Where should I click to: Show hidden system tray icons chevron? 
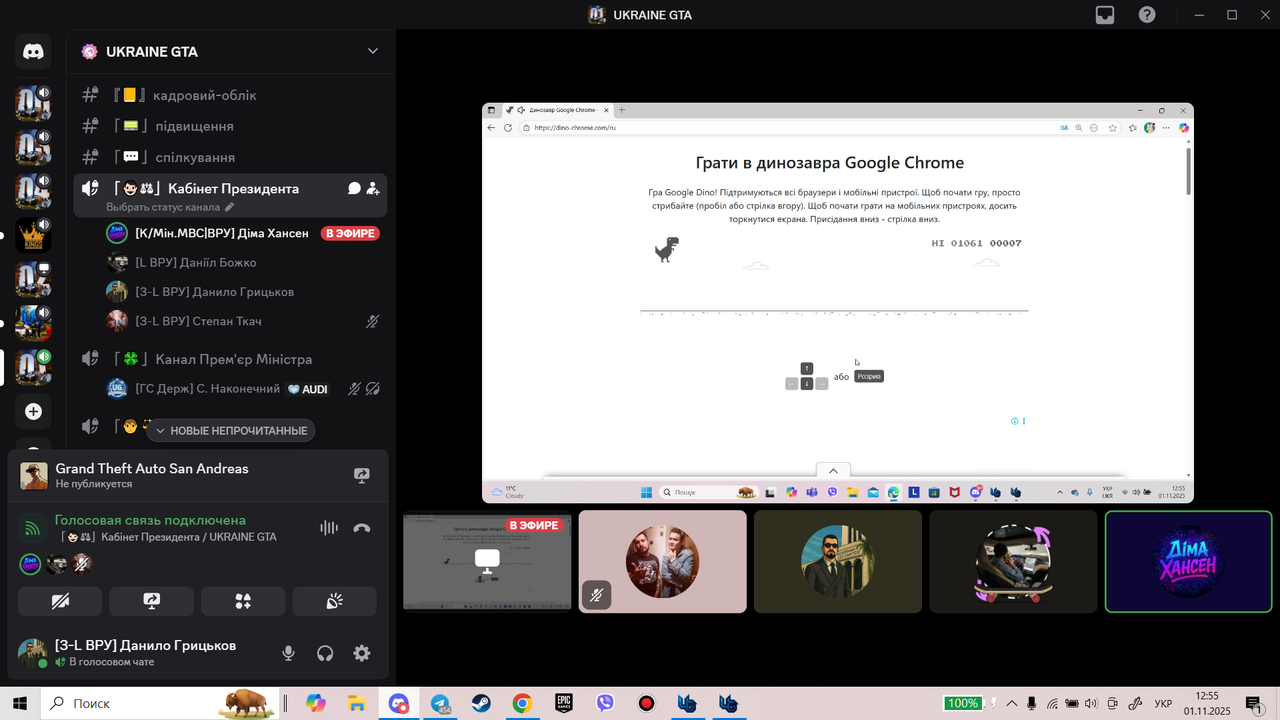[x=1011, y=703]
